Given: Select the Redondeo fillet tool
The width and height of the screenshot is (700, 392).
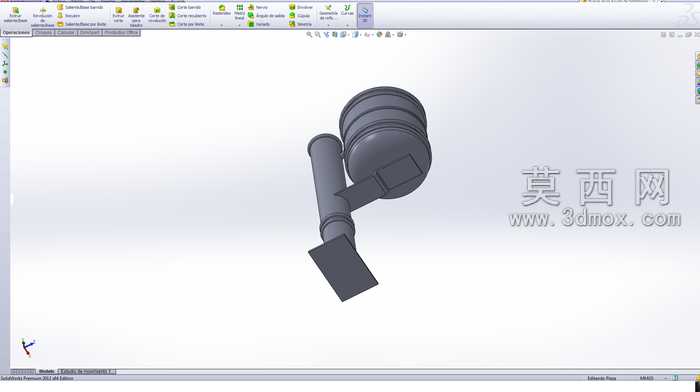Looking at the screenshot, I should 221,10.
